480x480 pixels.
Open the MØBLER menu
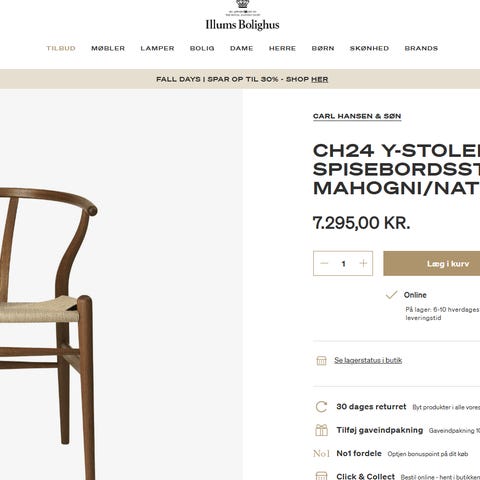point(108,48)
